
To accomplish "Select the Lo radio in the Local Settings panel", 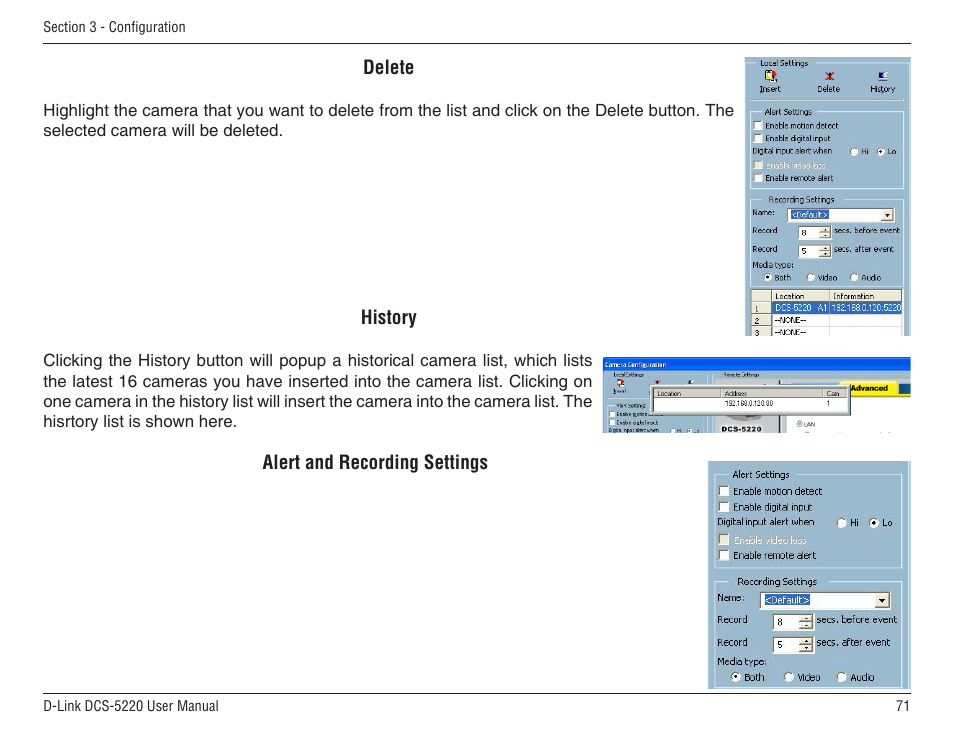I will coord(880,151).
